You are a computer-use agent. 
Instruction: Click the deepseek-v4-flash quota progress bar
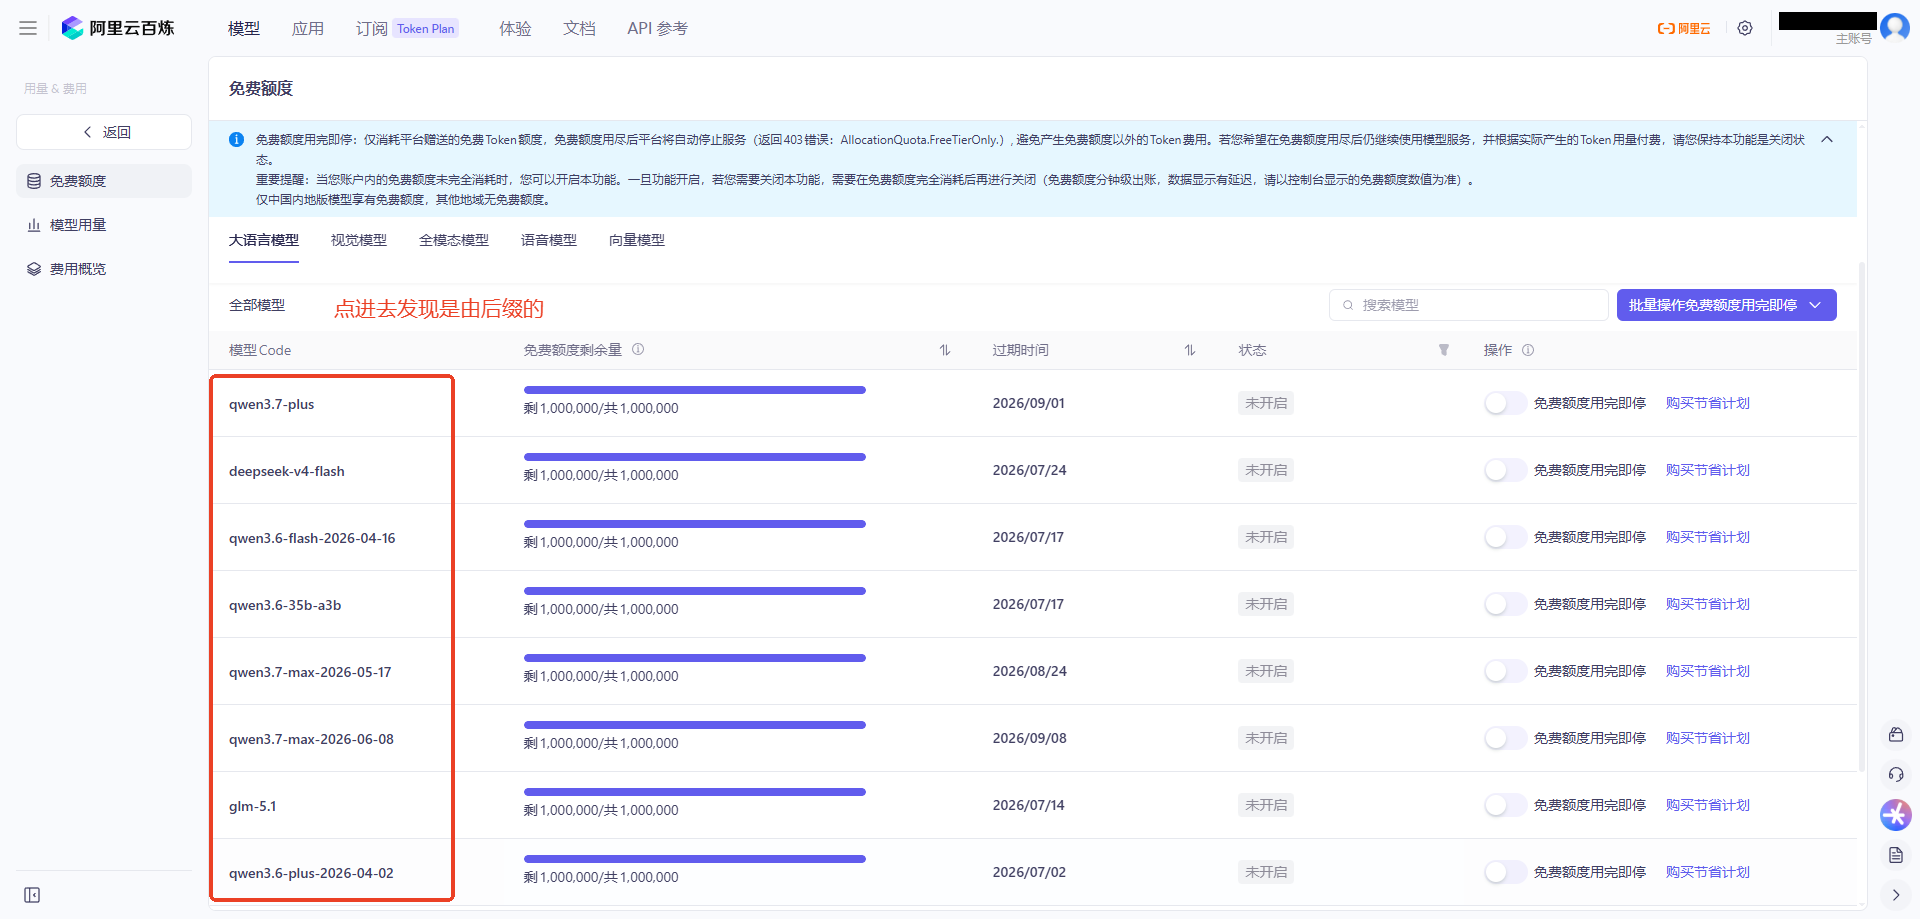click(695, 457)
